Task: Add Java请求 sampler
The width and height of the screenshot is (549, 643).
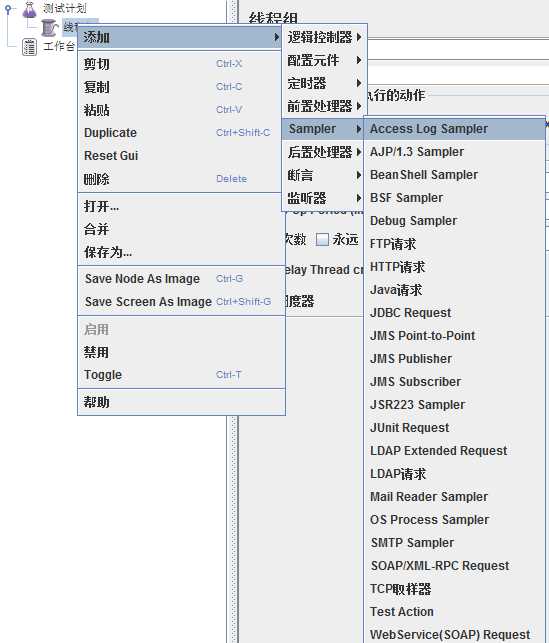Action: point(454,290)
